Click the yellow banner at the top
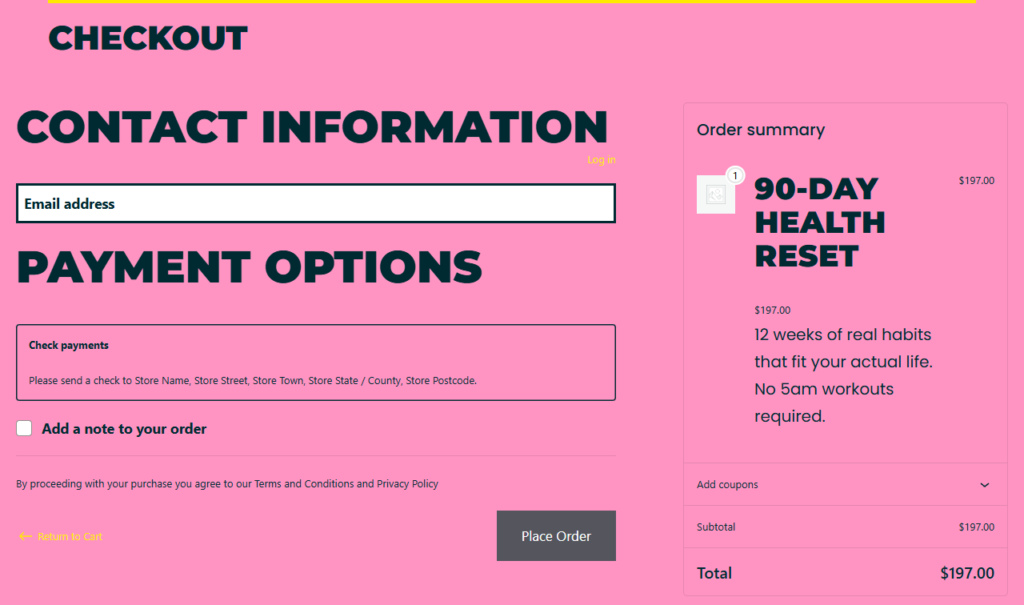Viewport: 1024px width, 605px height. [512, 4]
